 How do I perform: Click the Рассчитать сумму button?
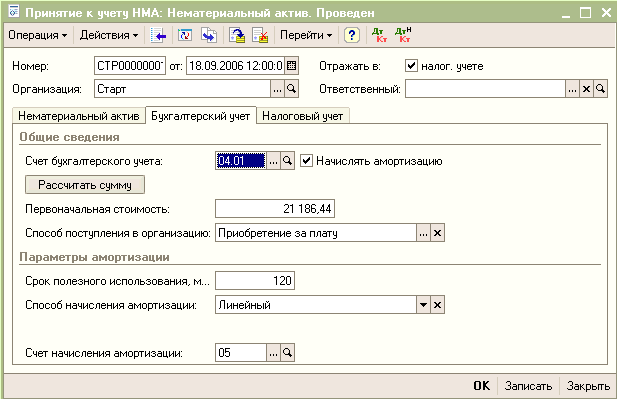(x=85, y=185)
